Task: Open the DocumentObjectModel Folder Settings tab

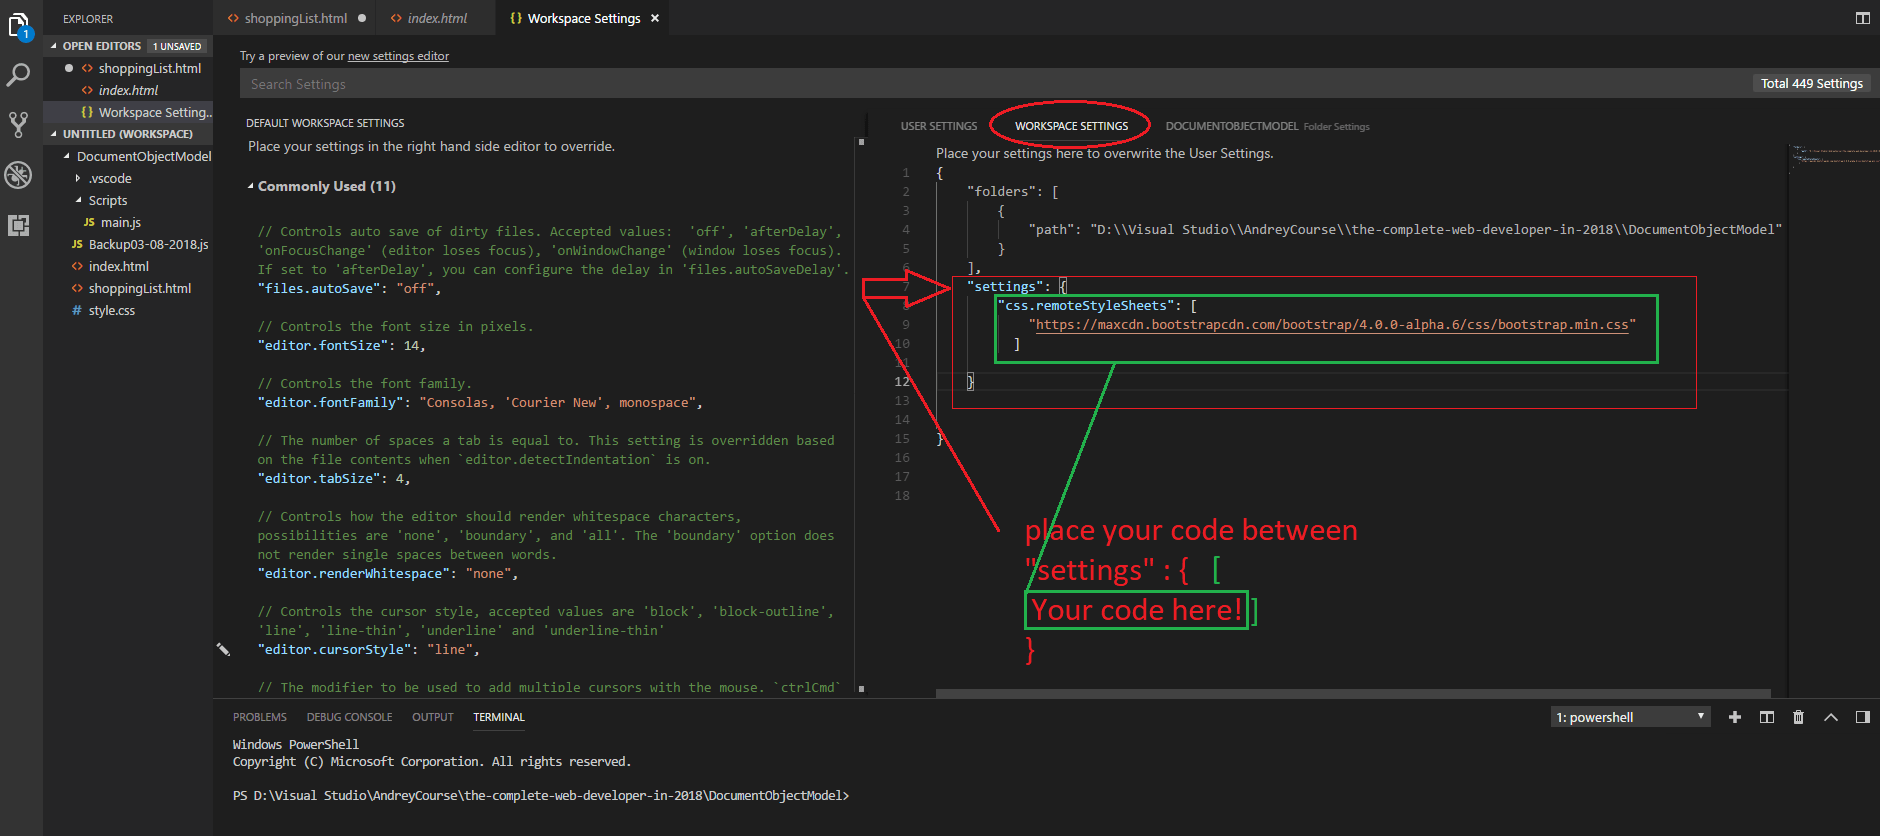Action: pos(1267,126)
